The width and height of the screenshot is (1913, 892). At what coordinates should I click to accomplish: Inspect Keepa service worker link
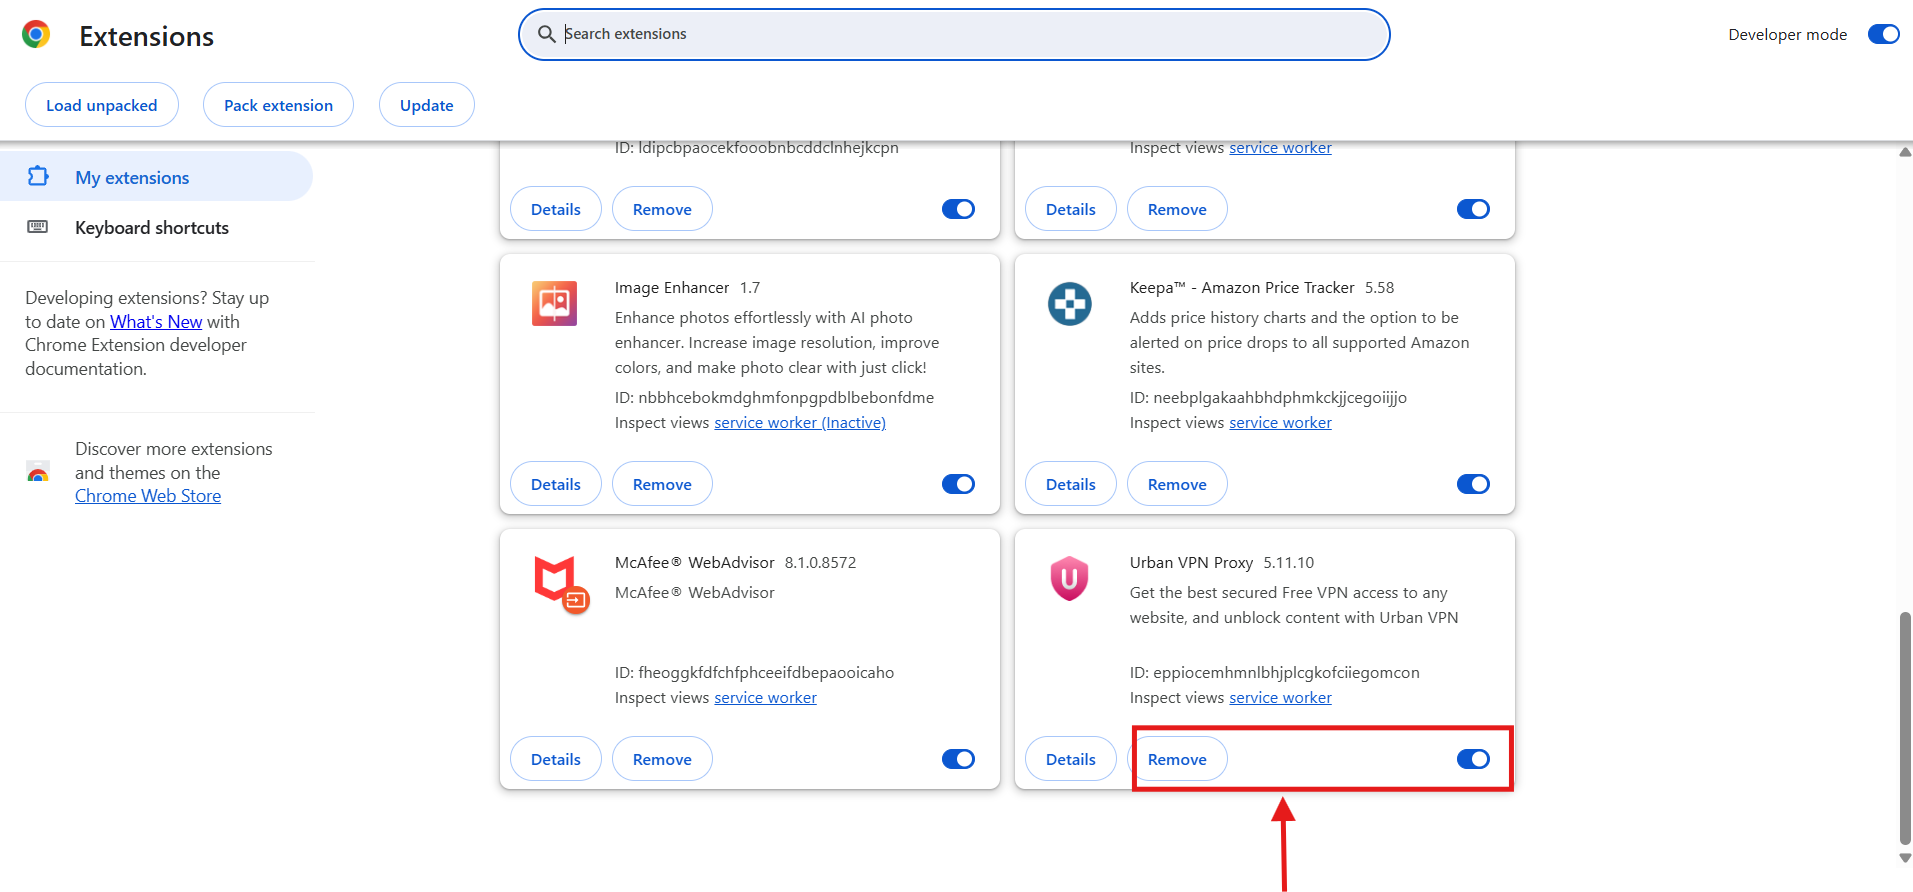tap(1280, 422)
